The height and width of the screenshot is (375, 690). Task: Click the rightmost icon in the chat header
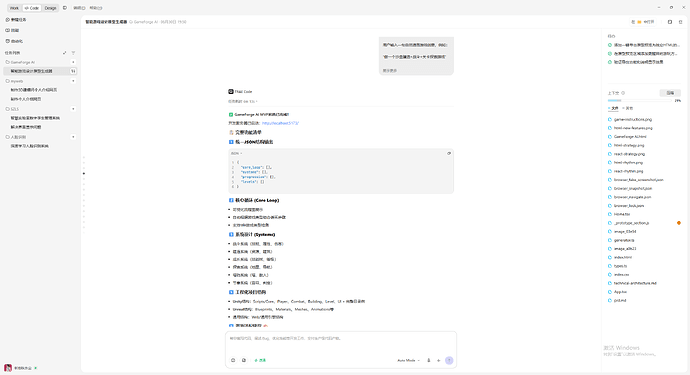click(680, 22)
